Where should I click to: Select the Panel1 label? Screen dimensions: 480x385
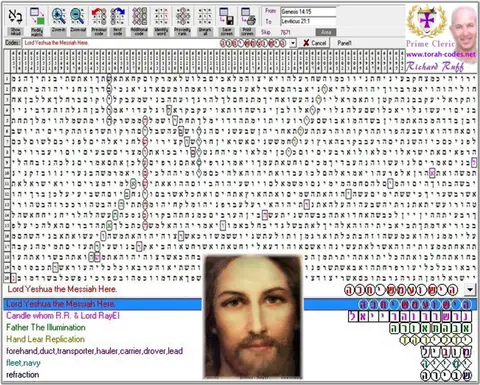pos(344,43)
